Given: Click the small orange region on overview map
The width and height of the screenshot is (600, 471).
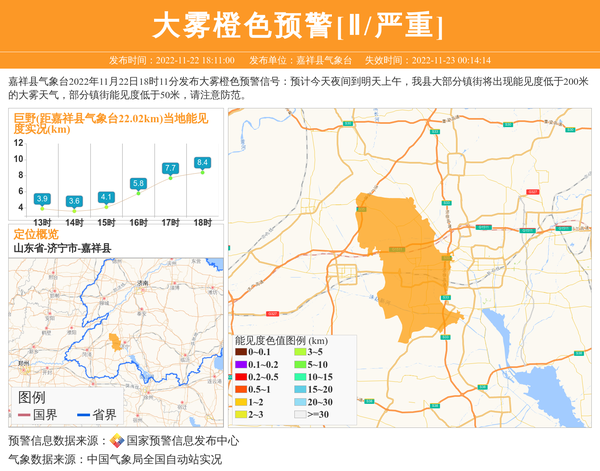Looking at the screenshot, I should click(116, 343).
